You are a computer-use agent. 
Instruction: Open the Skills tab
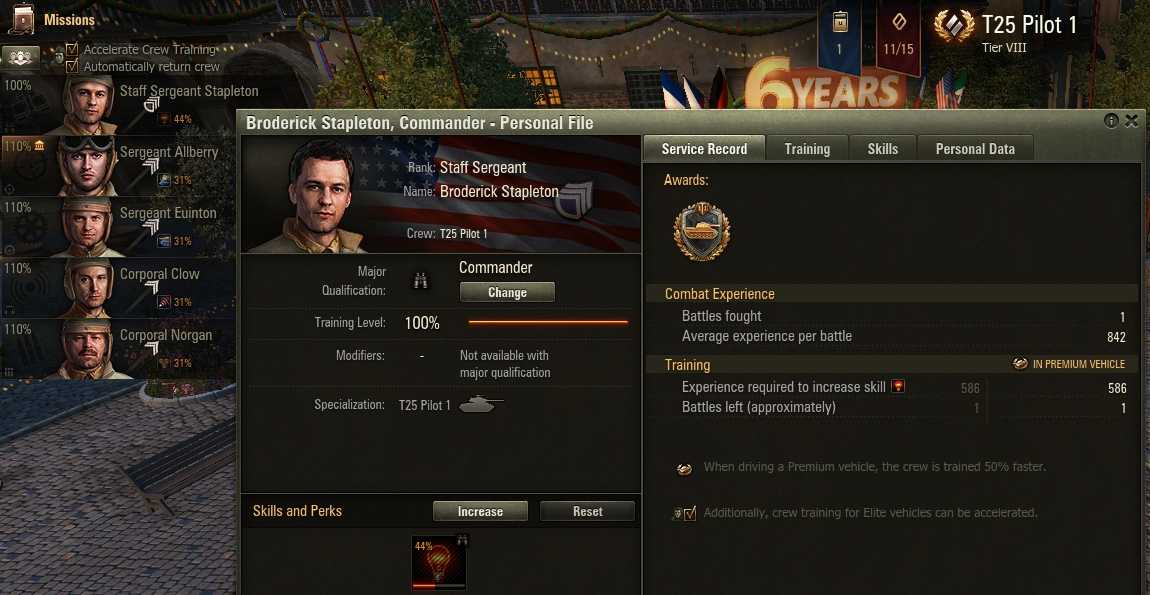pyautogui.click(x=882, y=148)
